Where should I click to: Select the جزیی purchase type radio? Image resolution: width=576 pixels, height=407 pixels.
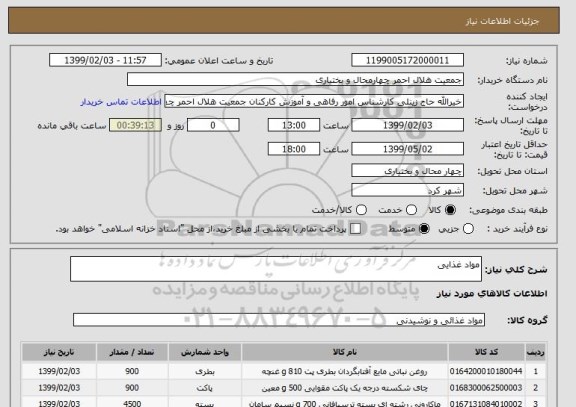point(468,229)
